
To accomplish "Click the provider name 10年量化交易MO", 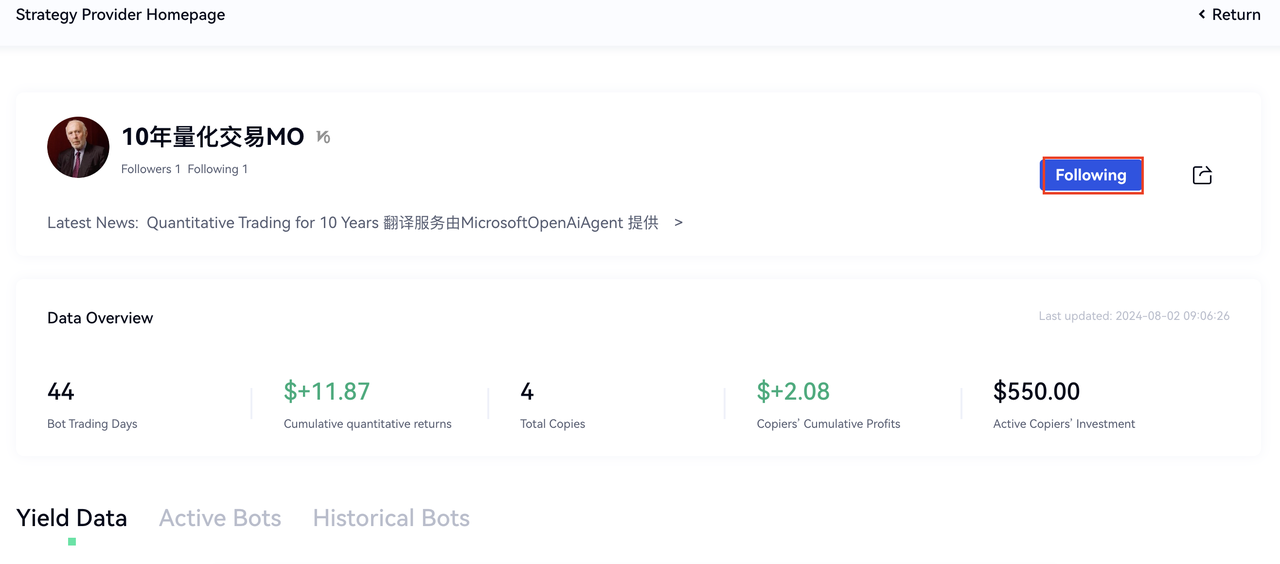I will pyautogui.click(x=212, y=137).
